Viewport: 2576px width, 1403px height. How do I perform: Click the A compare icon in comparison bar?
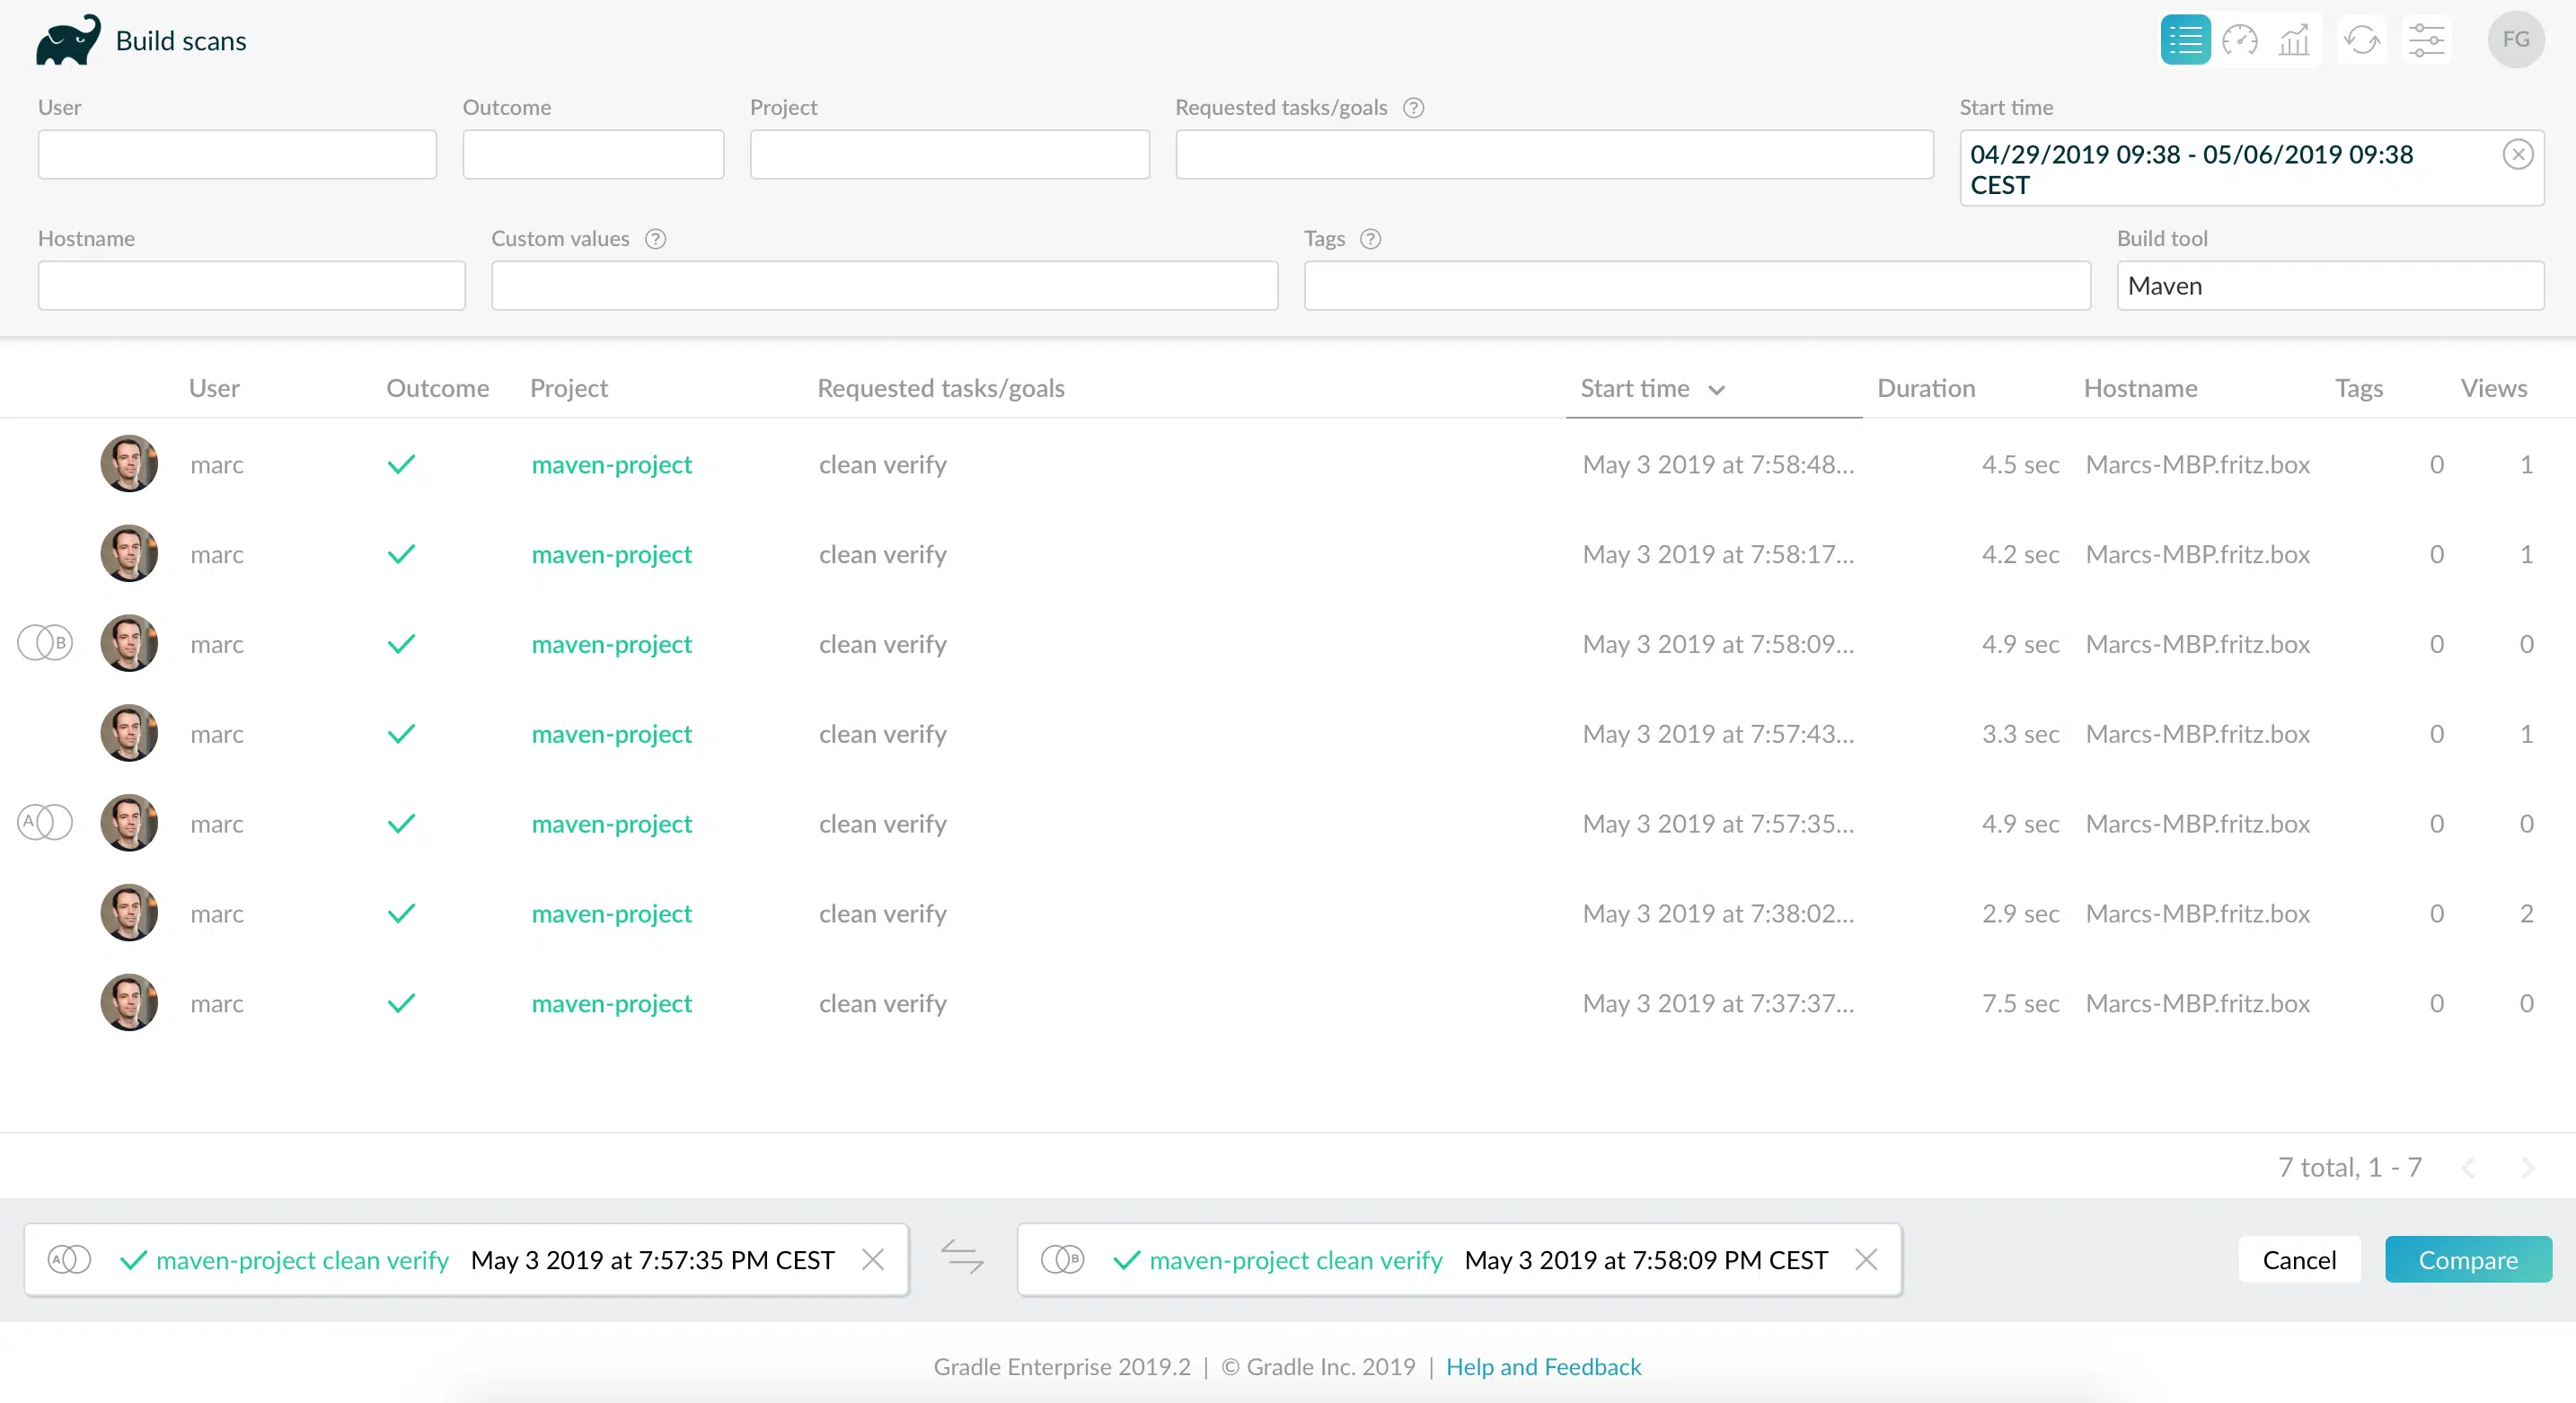[69, 1259]
